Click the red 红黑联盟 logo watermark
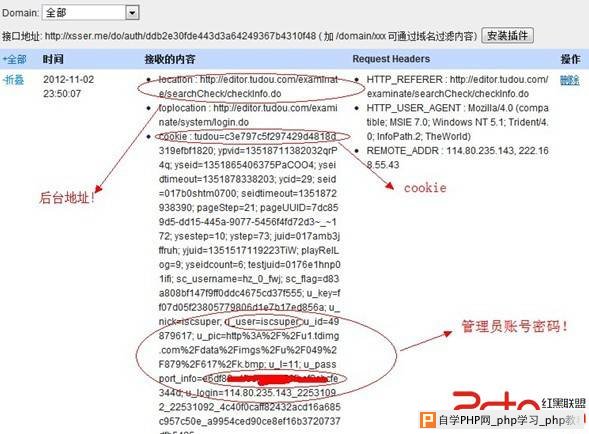Viewport: 589px width, 434px height. coord(519,401)
